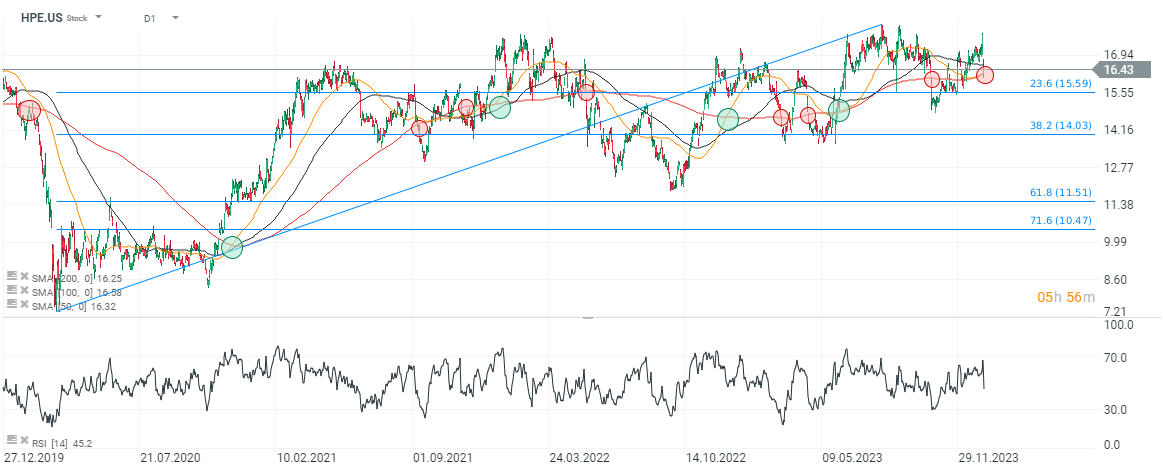Open settings for the SMA 50 indicator

[11, 305]
